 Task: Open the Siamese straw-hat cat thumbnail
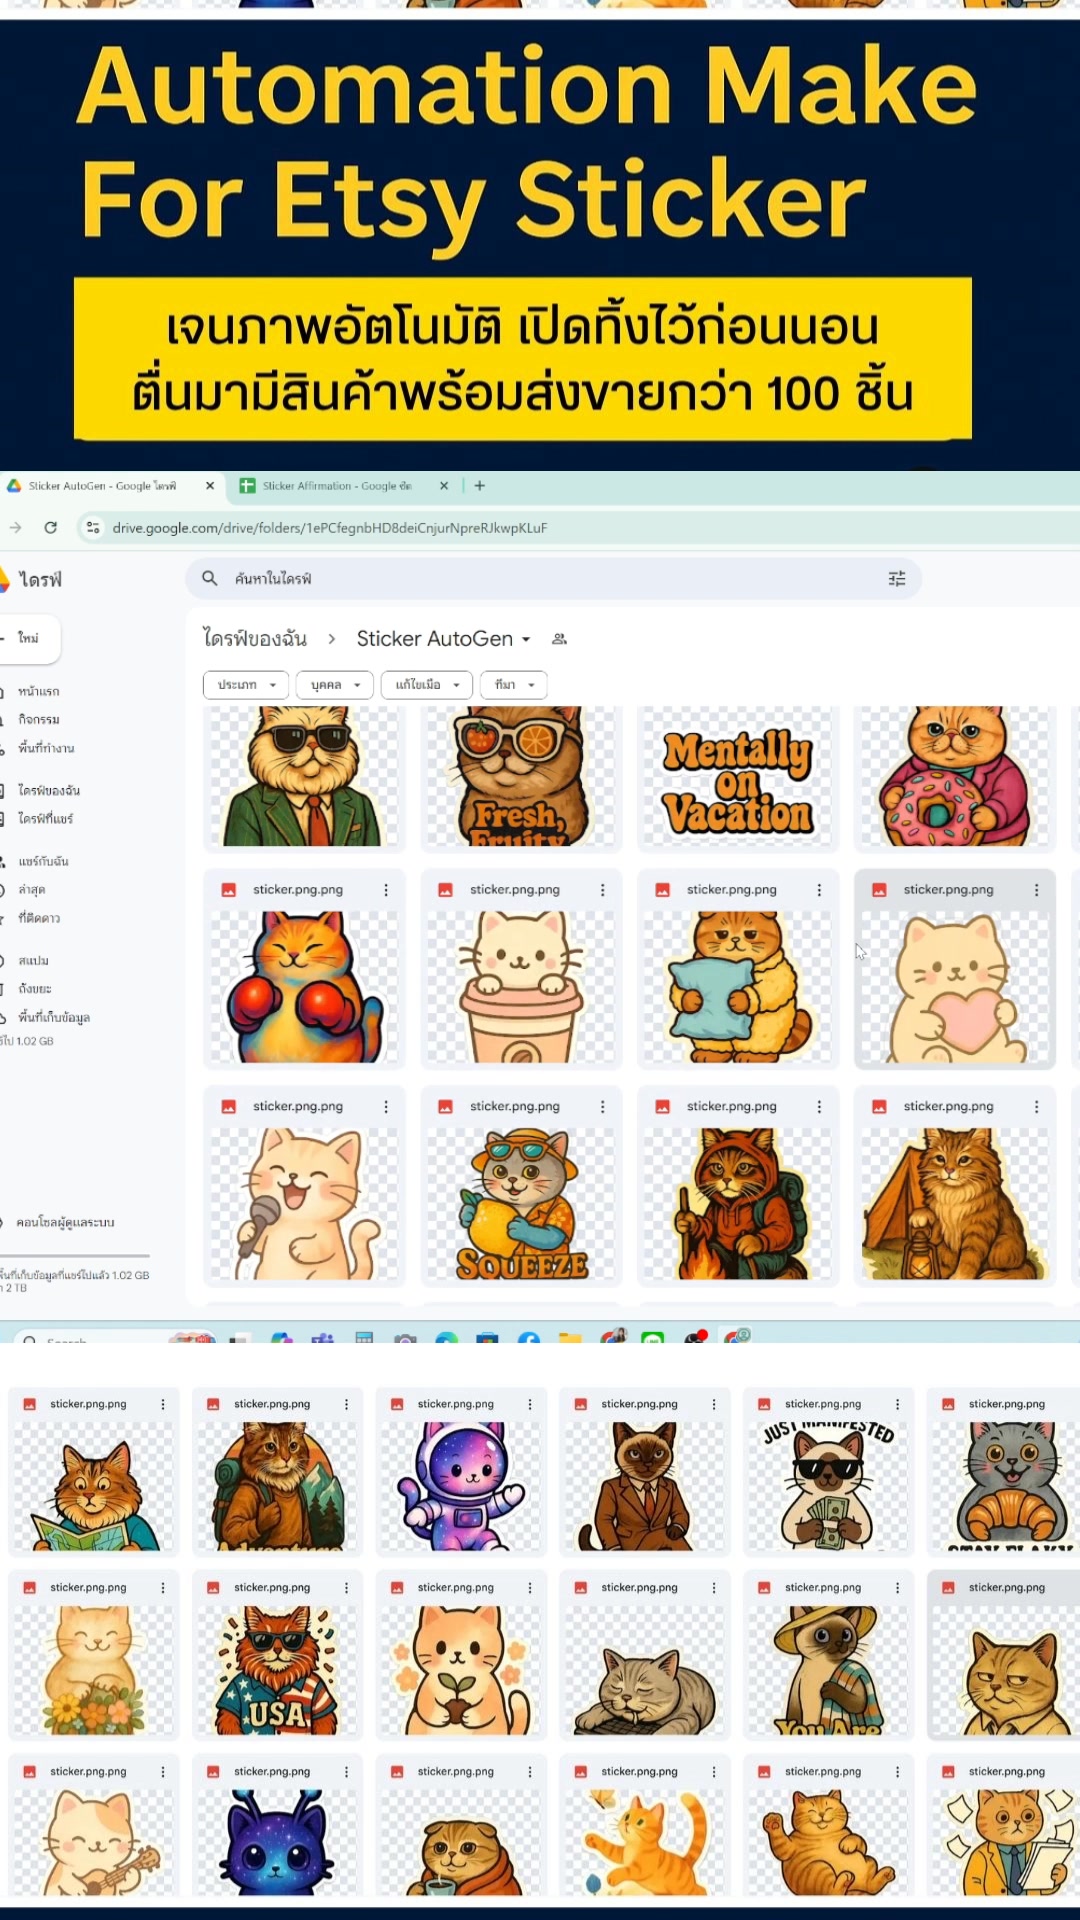(826, 1670)
